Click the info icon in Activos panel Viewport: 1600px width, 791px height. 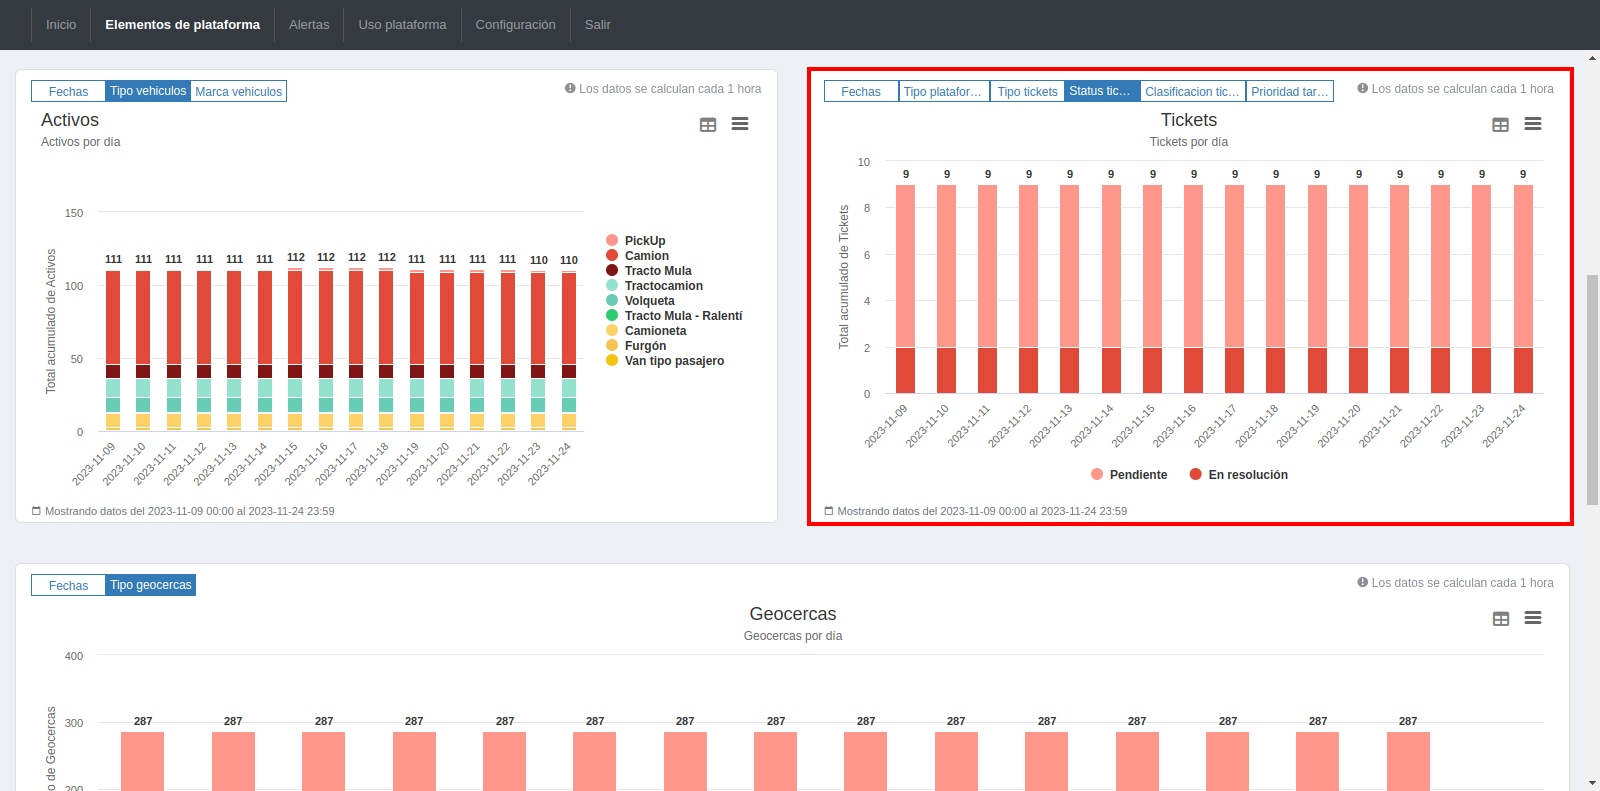point(570,88)
